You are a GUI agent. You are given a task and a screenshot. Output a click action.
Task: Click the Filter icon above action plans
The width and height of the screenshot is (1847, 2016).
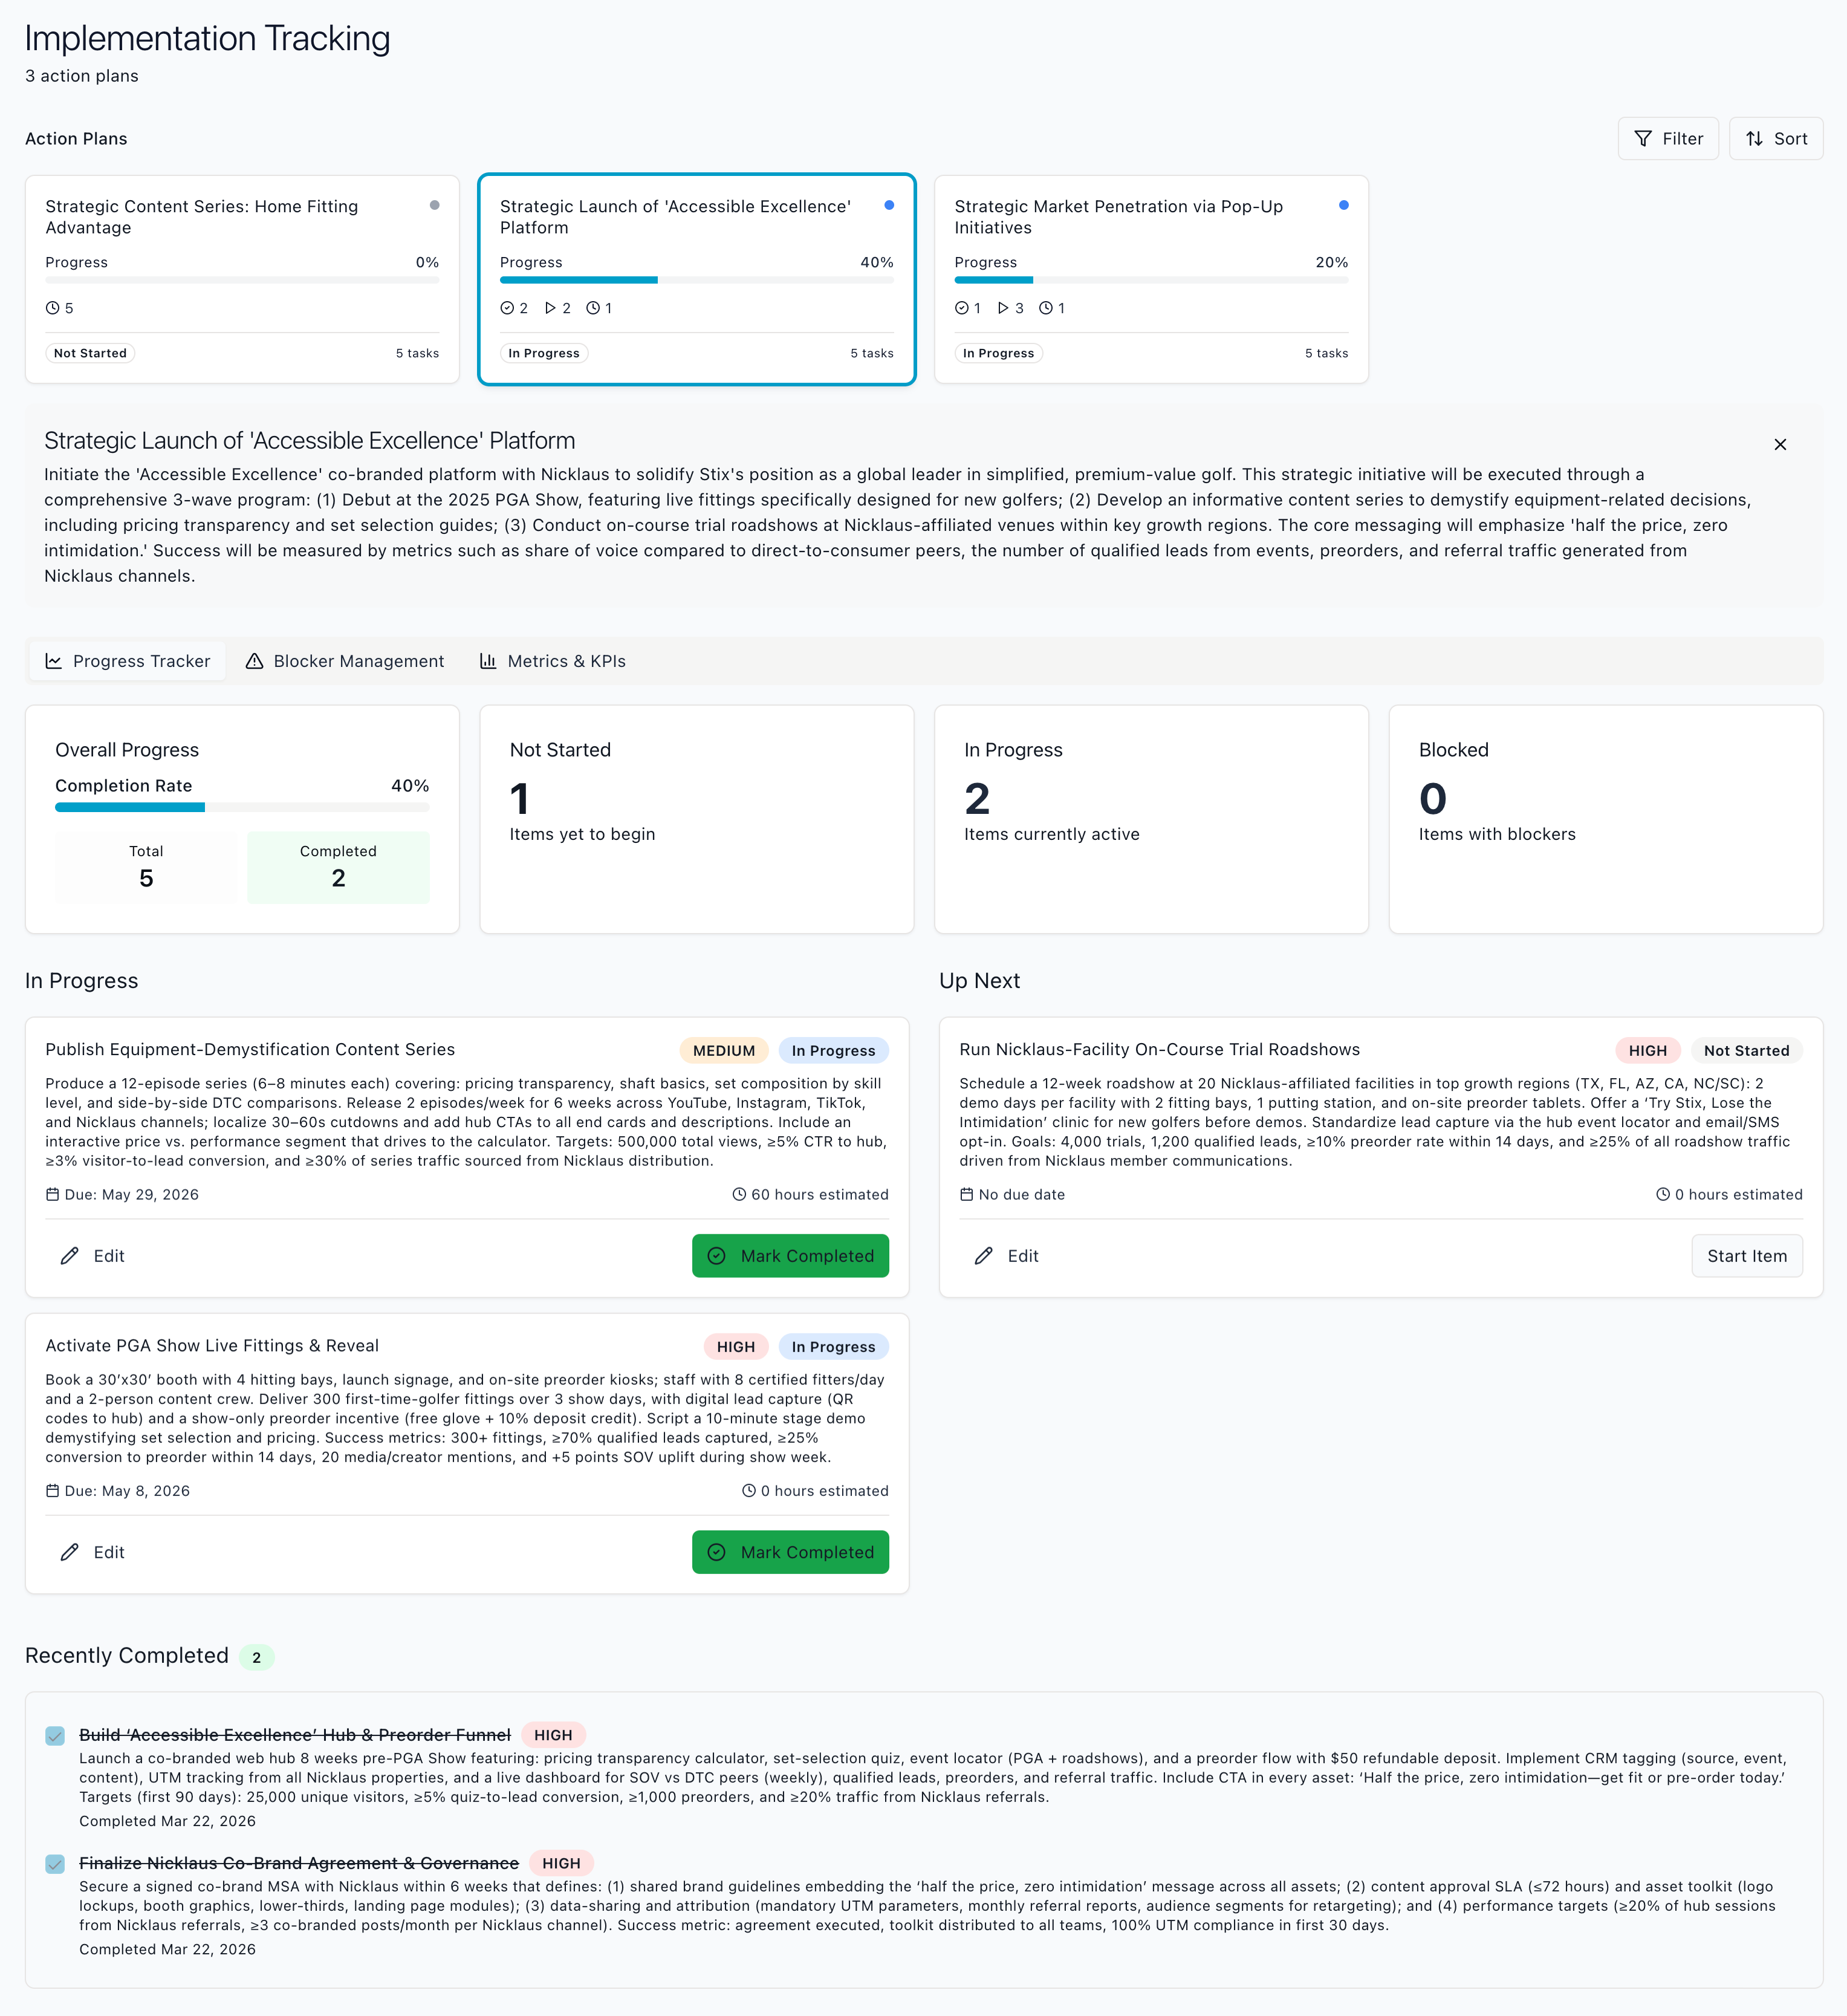coord(1643,138)
